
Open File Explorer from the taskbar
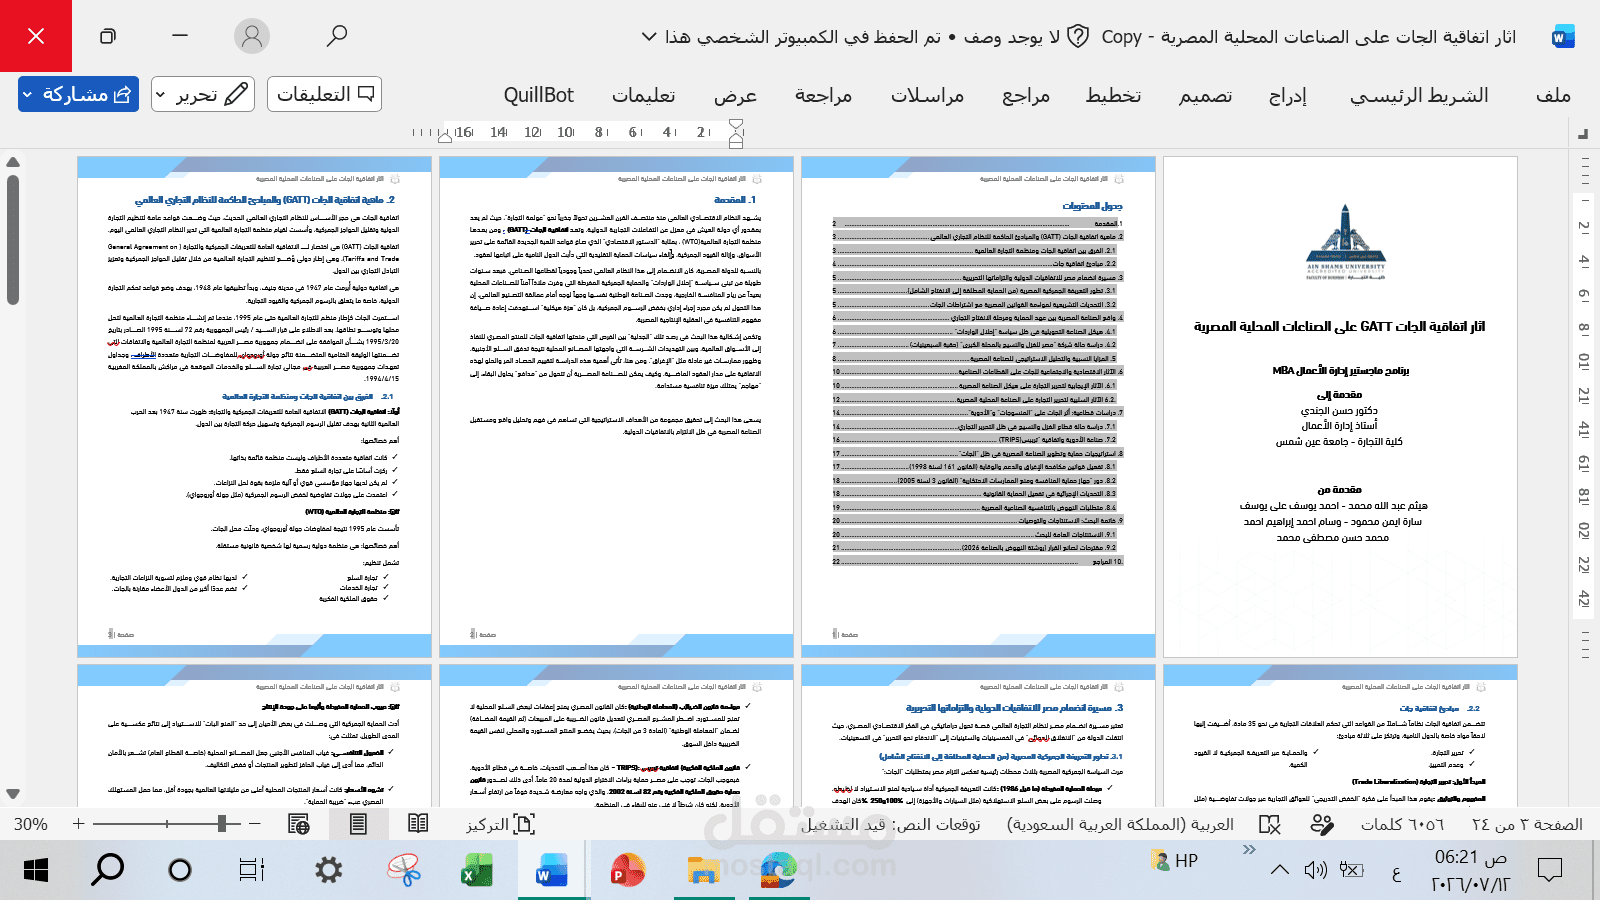703,870
